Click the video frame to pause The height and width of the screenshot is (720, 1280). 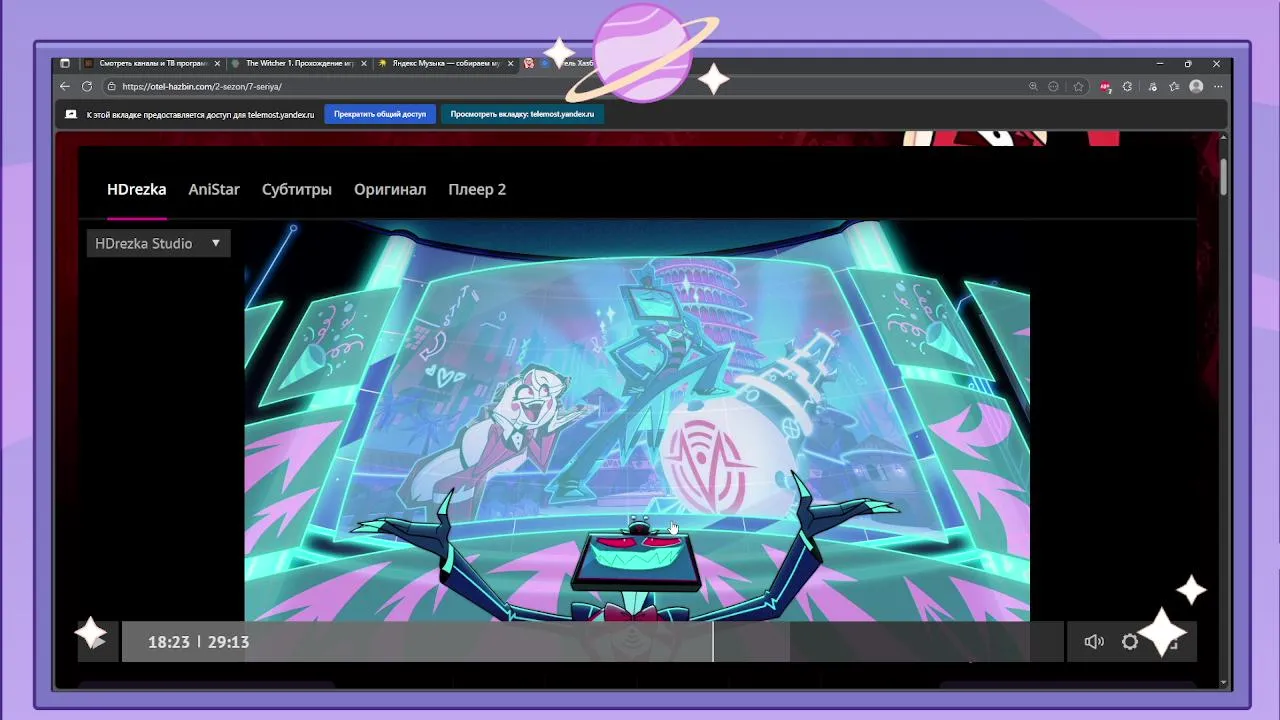coord(637,420)
